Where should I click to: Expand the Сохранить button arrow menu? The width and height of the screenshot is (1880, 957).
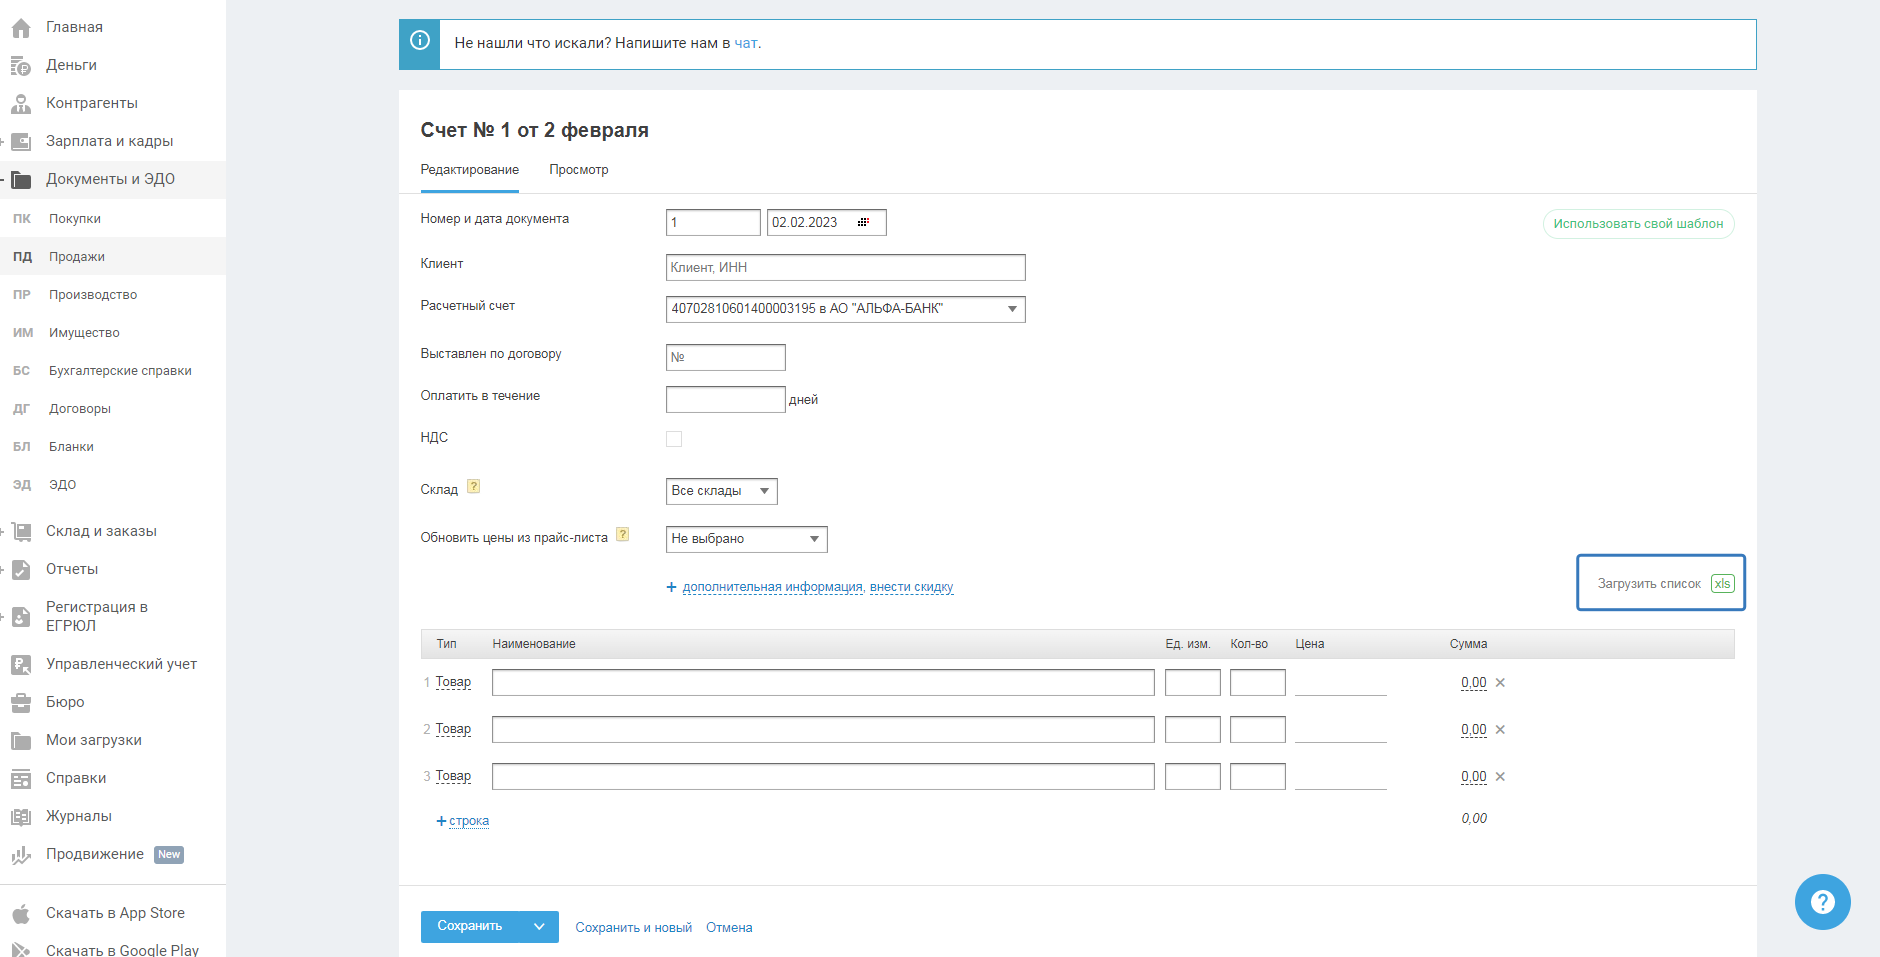click(539, 927)
